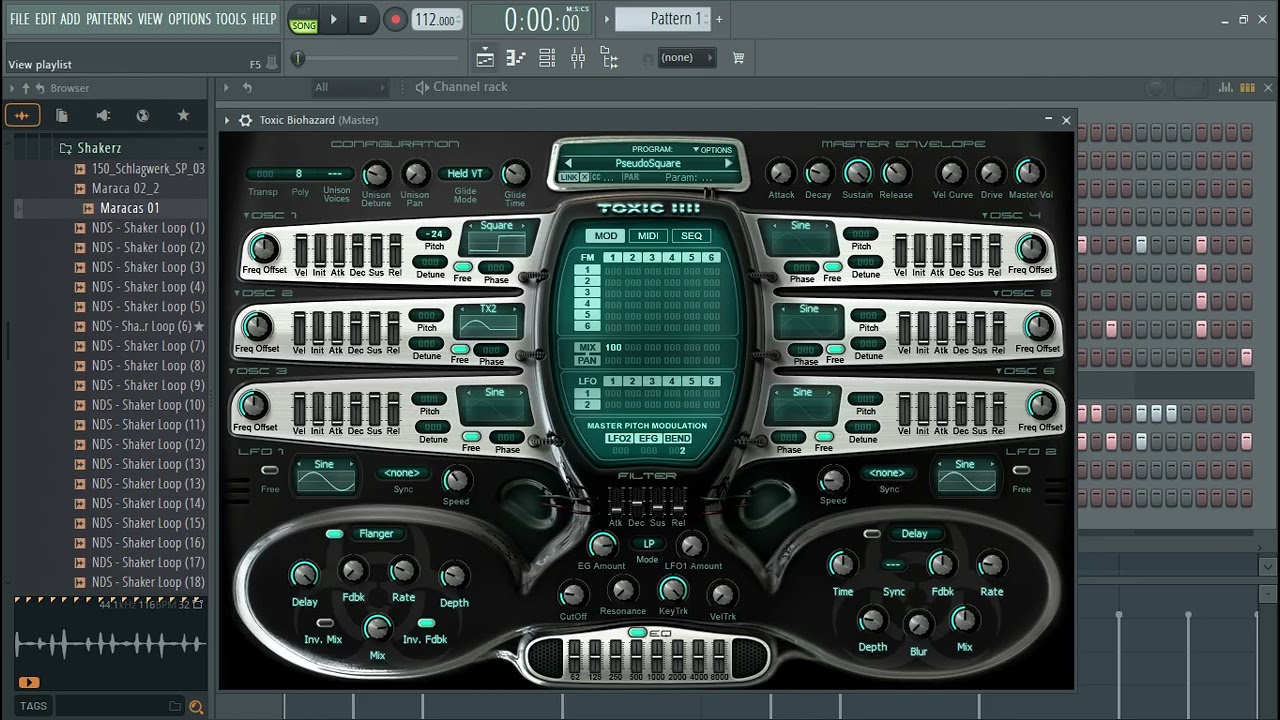Switch to the MOD tab in Toxic
The width and height of the screenshot is (1280, 720).
coord(606,236)
